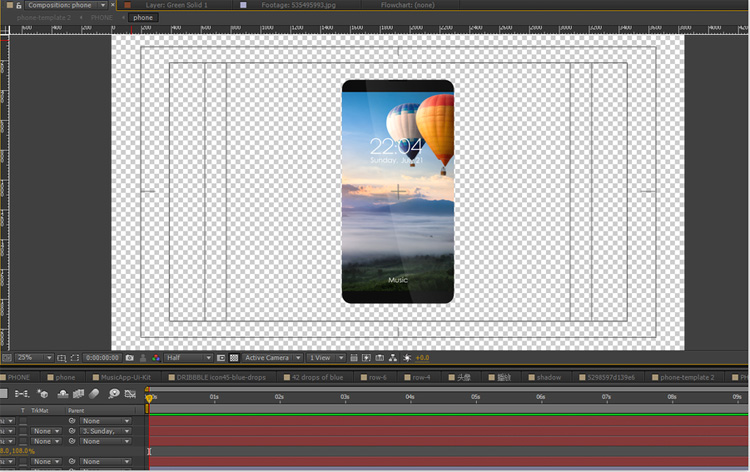Click the exposure value +0.0

point(422,357)
